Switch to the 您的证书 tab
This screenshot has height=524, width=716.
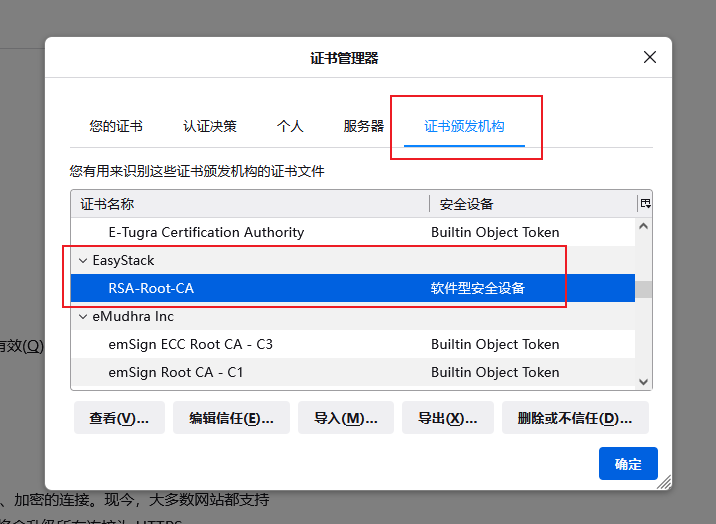pos(116,127)
